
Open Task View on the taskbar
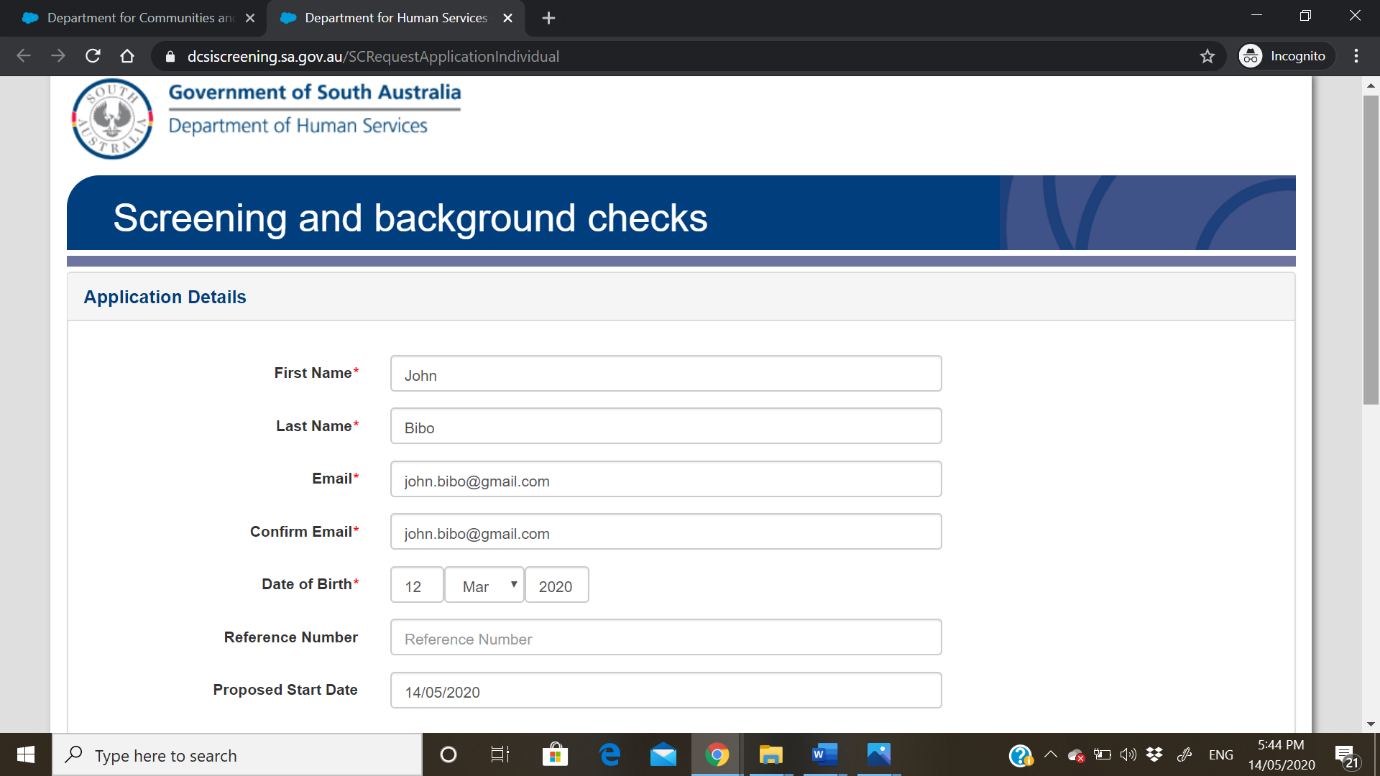coord(500,755)
